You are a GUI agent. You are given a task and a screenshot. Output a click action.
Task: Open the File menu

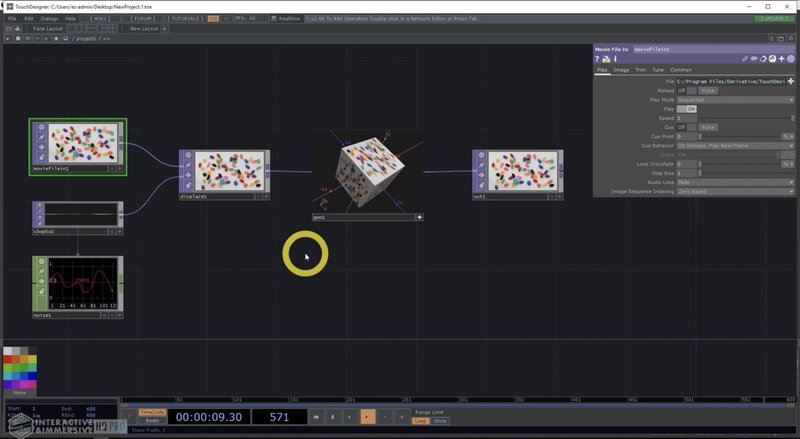click(12, 19)
